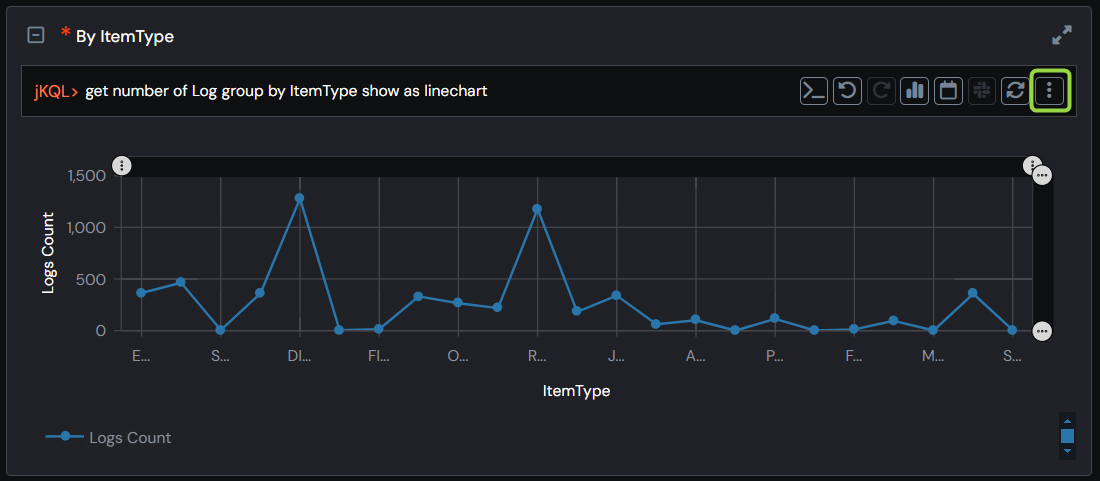Toggle the Logs Count legend series

pyautogui.click(x=109, y=438)
